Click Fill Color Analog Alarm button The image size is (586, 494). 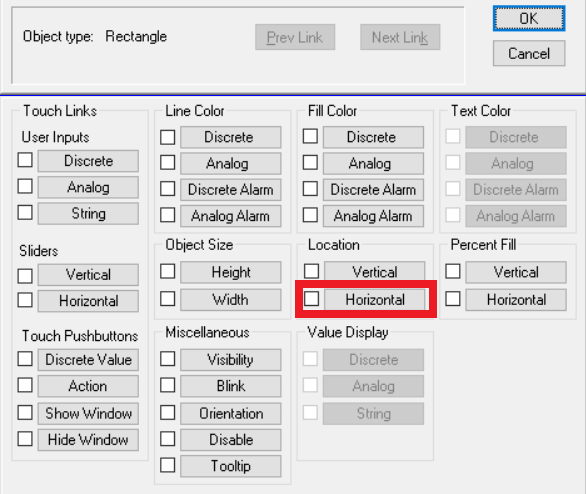pyautogui.click(x=373, y=216)
